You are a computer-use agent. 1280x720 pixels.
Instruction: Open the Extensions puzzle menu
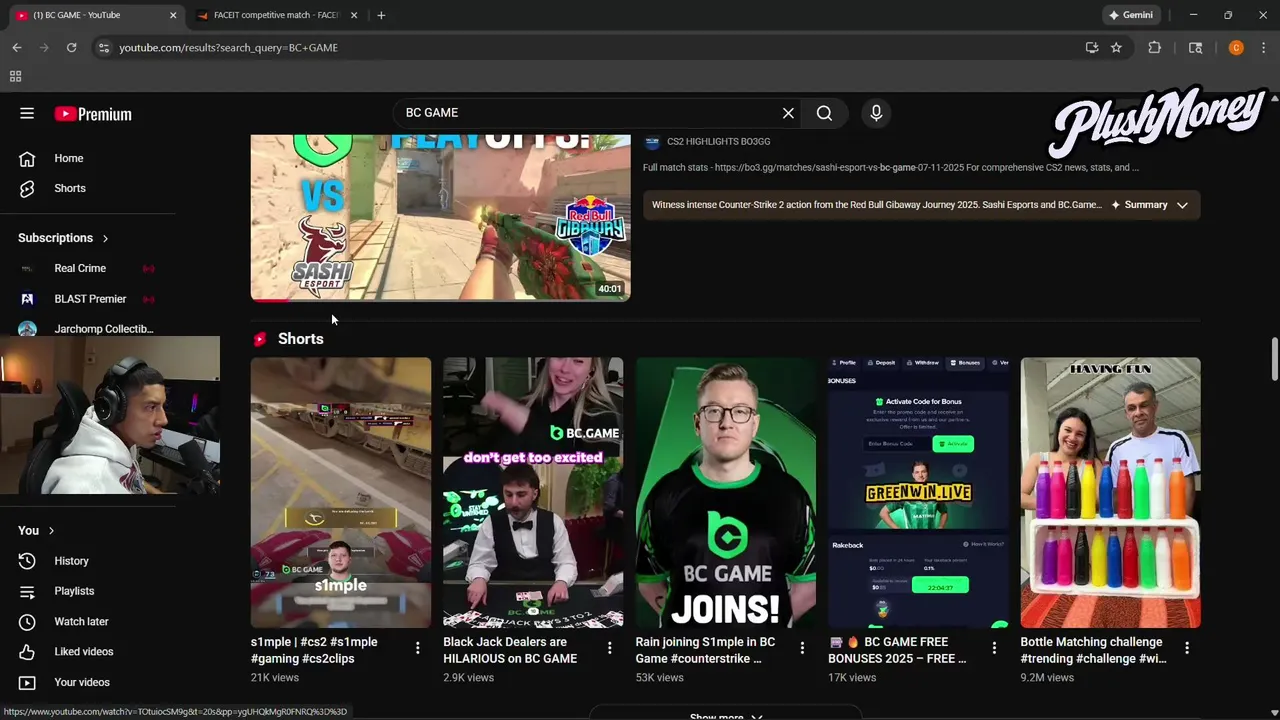pos(1154,47)
